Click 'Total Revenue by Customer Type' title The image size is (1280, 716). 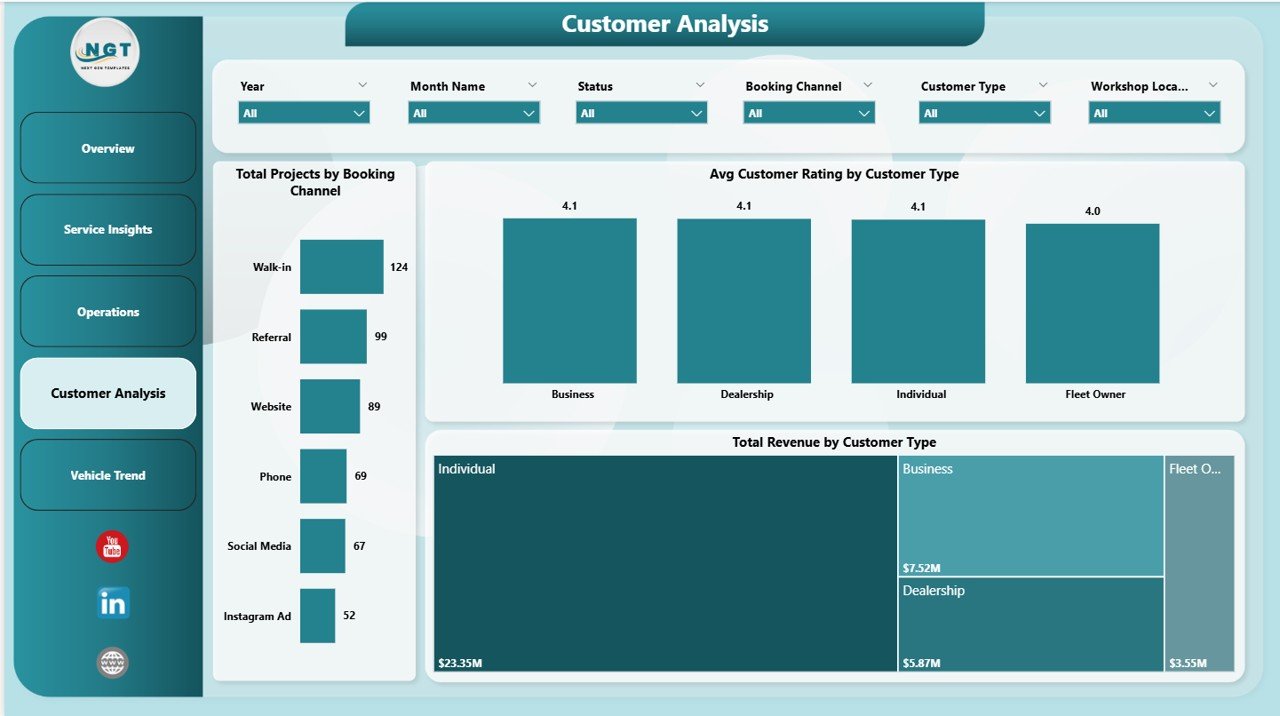tap(834, 442)
